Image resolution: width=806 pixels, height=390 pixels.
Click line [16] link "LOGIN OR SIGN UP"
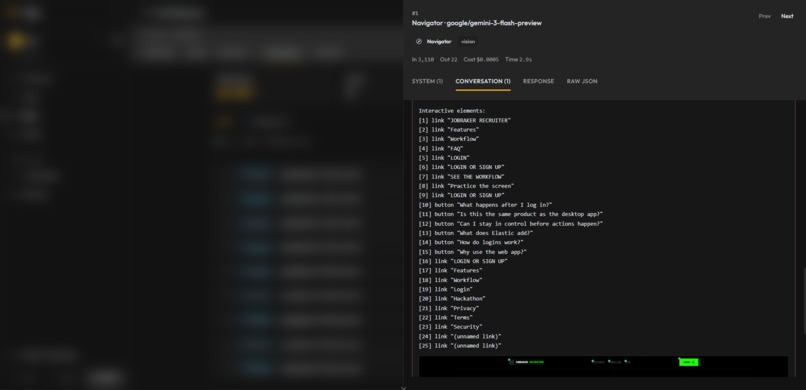tap(463, 261)
